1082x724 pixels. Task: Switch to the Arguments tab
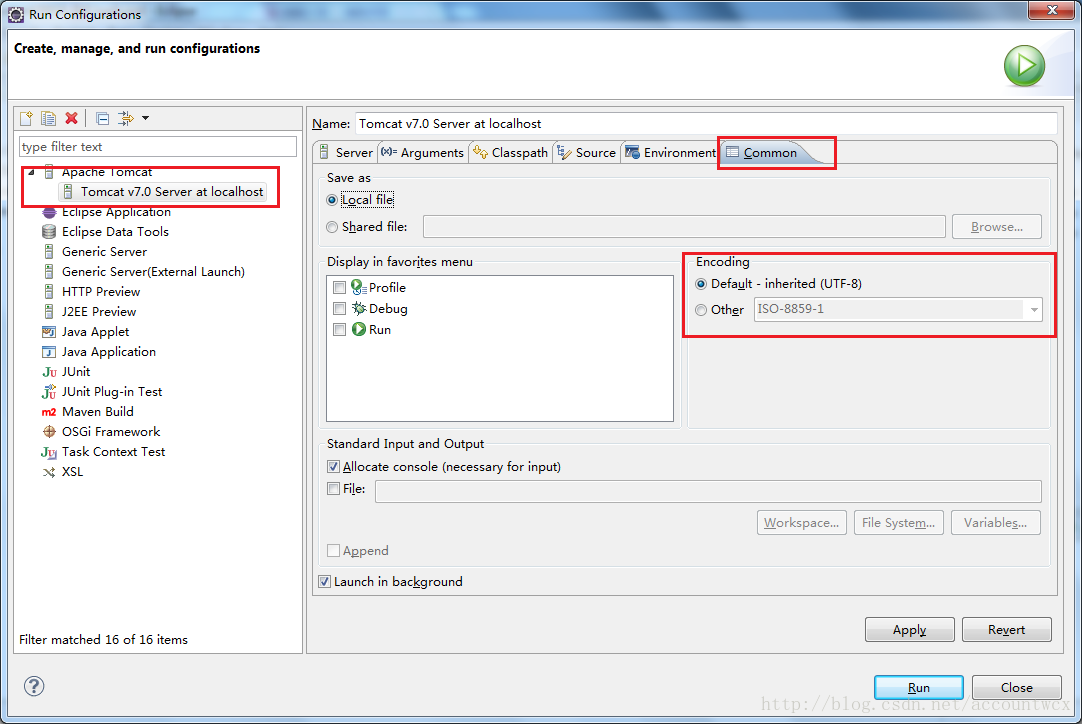click(x=423, y=153)
